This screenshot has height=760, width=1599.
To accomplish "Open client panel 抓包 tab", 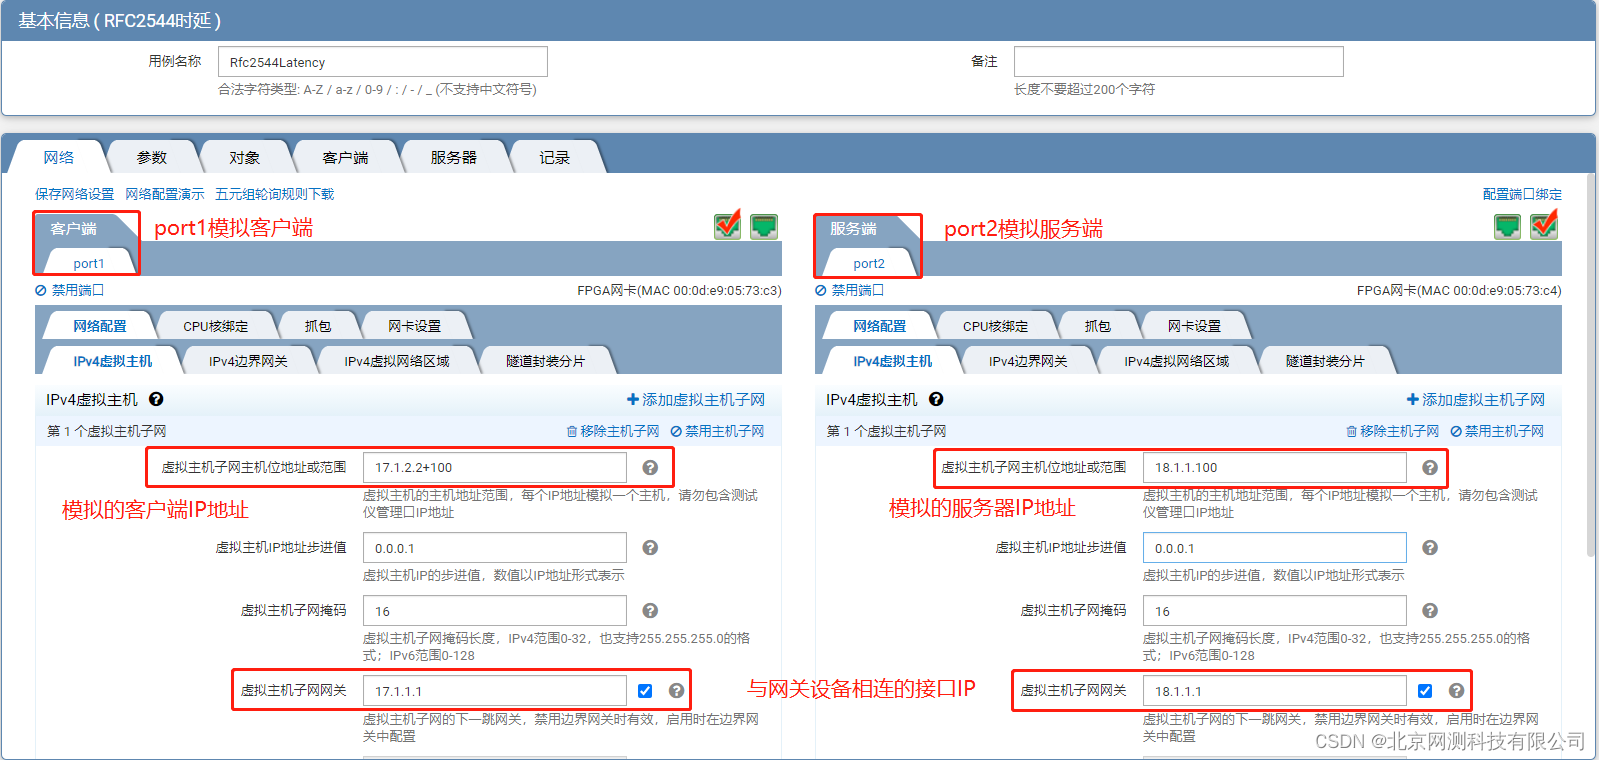I will click(x=317, y=326).
